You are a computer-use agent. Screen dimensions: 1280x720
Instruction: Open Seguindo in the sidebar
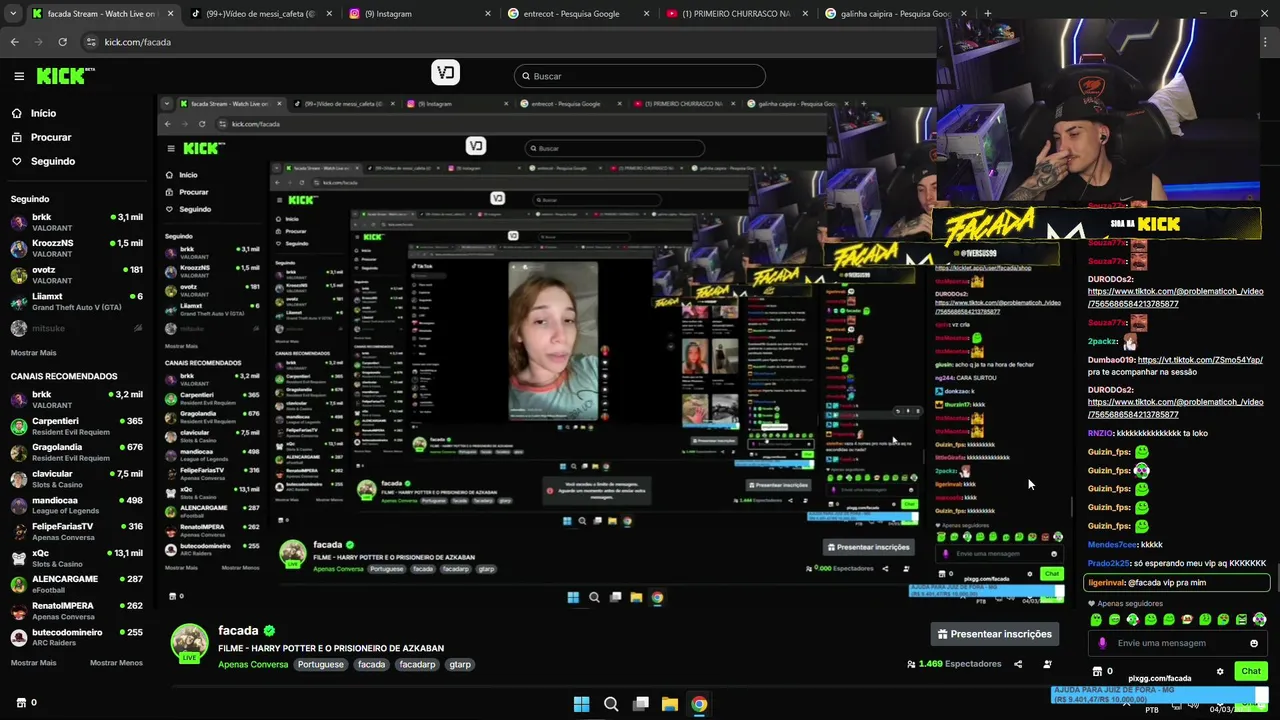(52, 161)
